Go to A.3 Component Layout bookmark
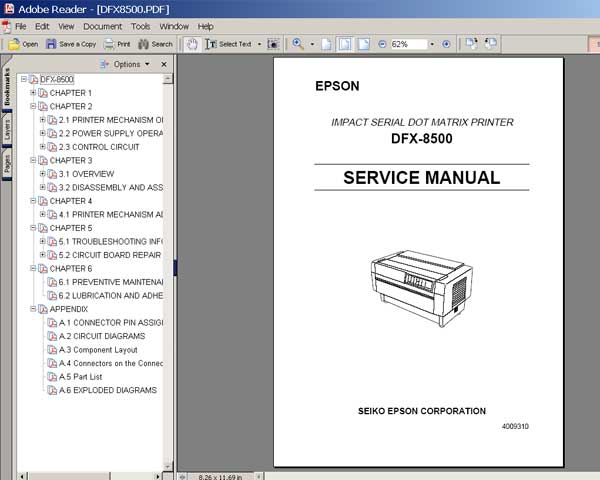Viewport: 600px width, 480px height. click(98, 350)
